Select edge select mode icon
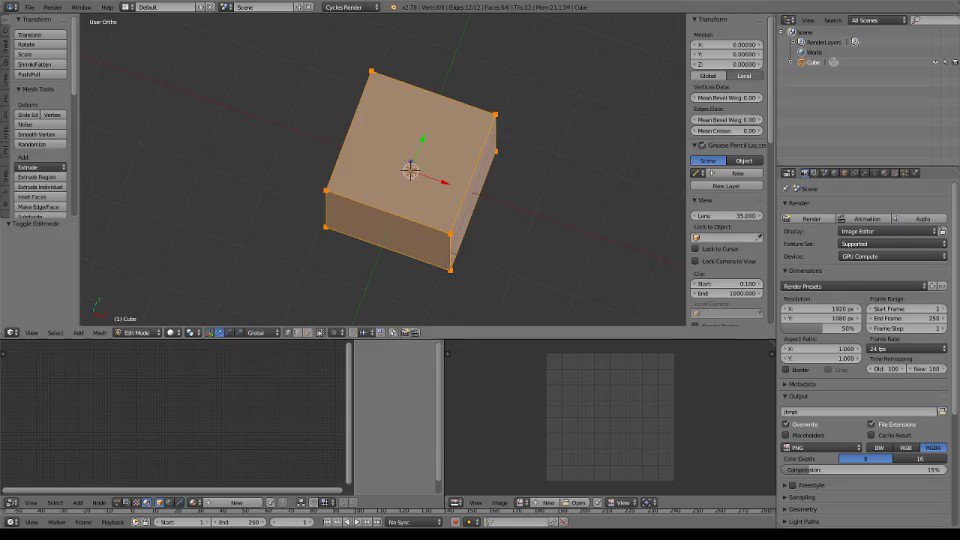The width and height of the screenshot is (960, 540). [298, 332]
